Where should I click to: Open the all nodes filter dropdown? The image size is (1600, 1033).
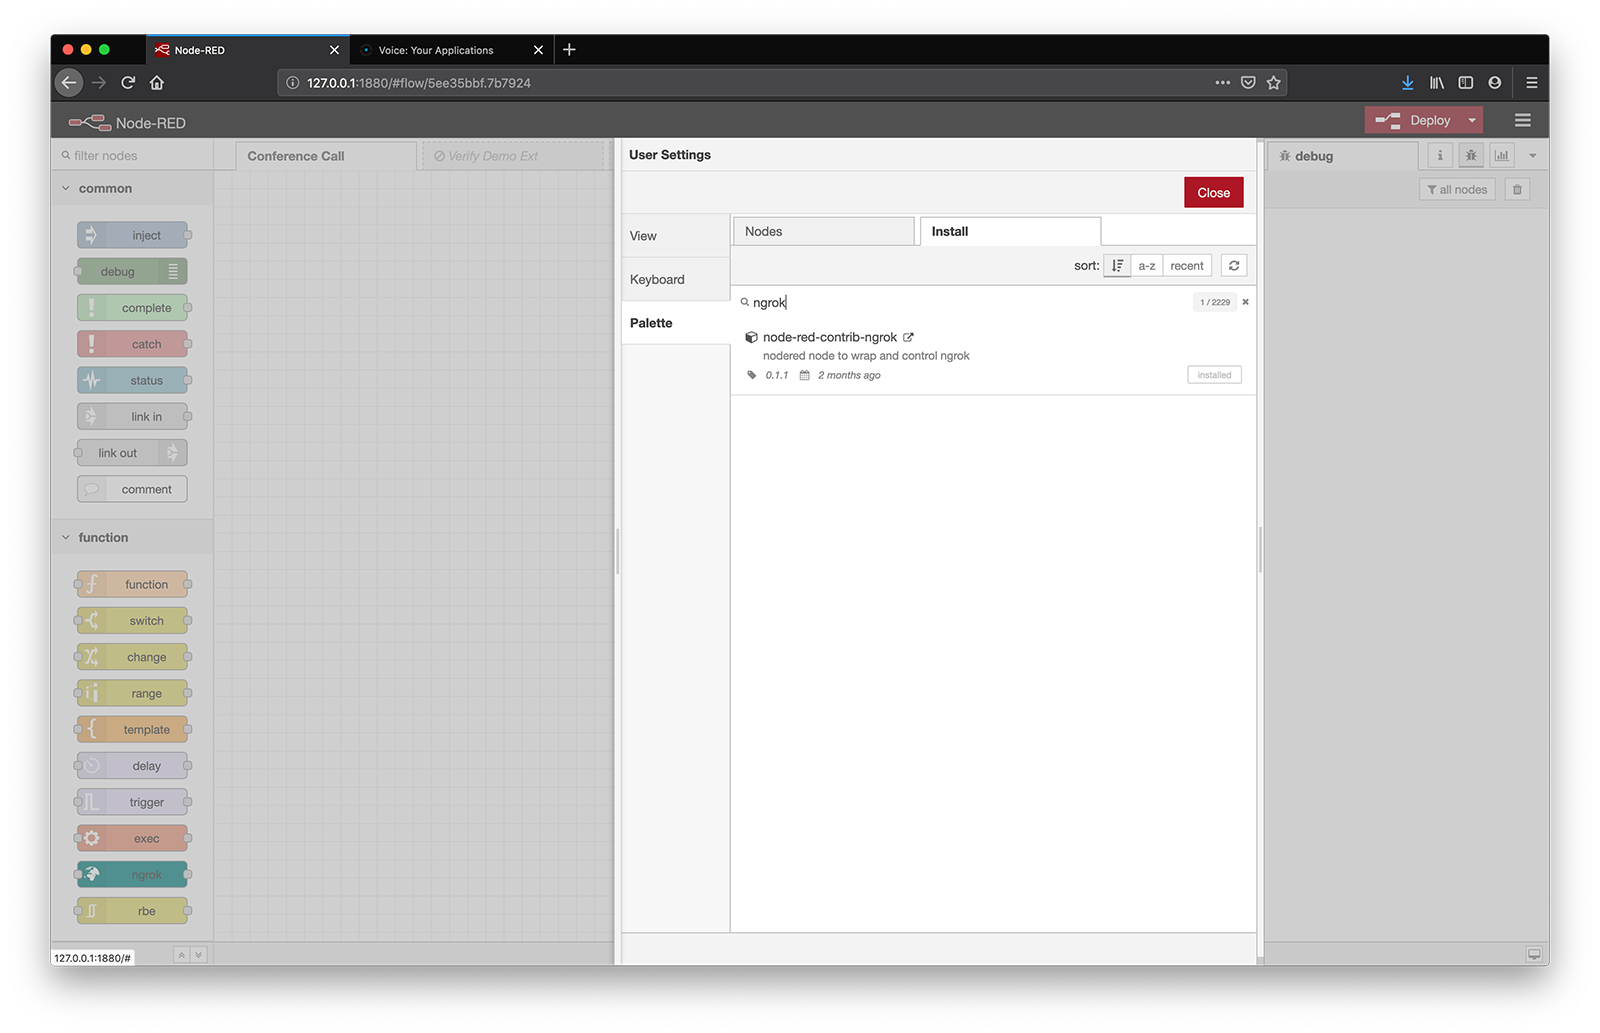(x=1457, y=189)
